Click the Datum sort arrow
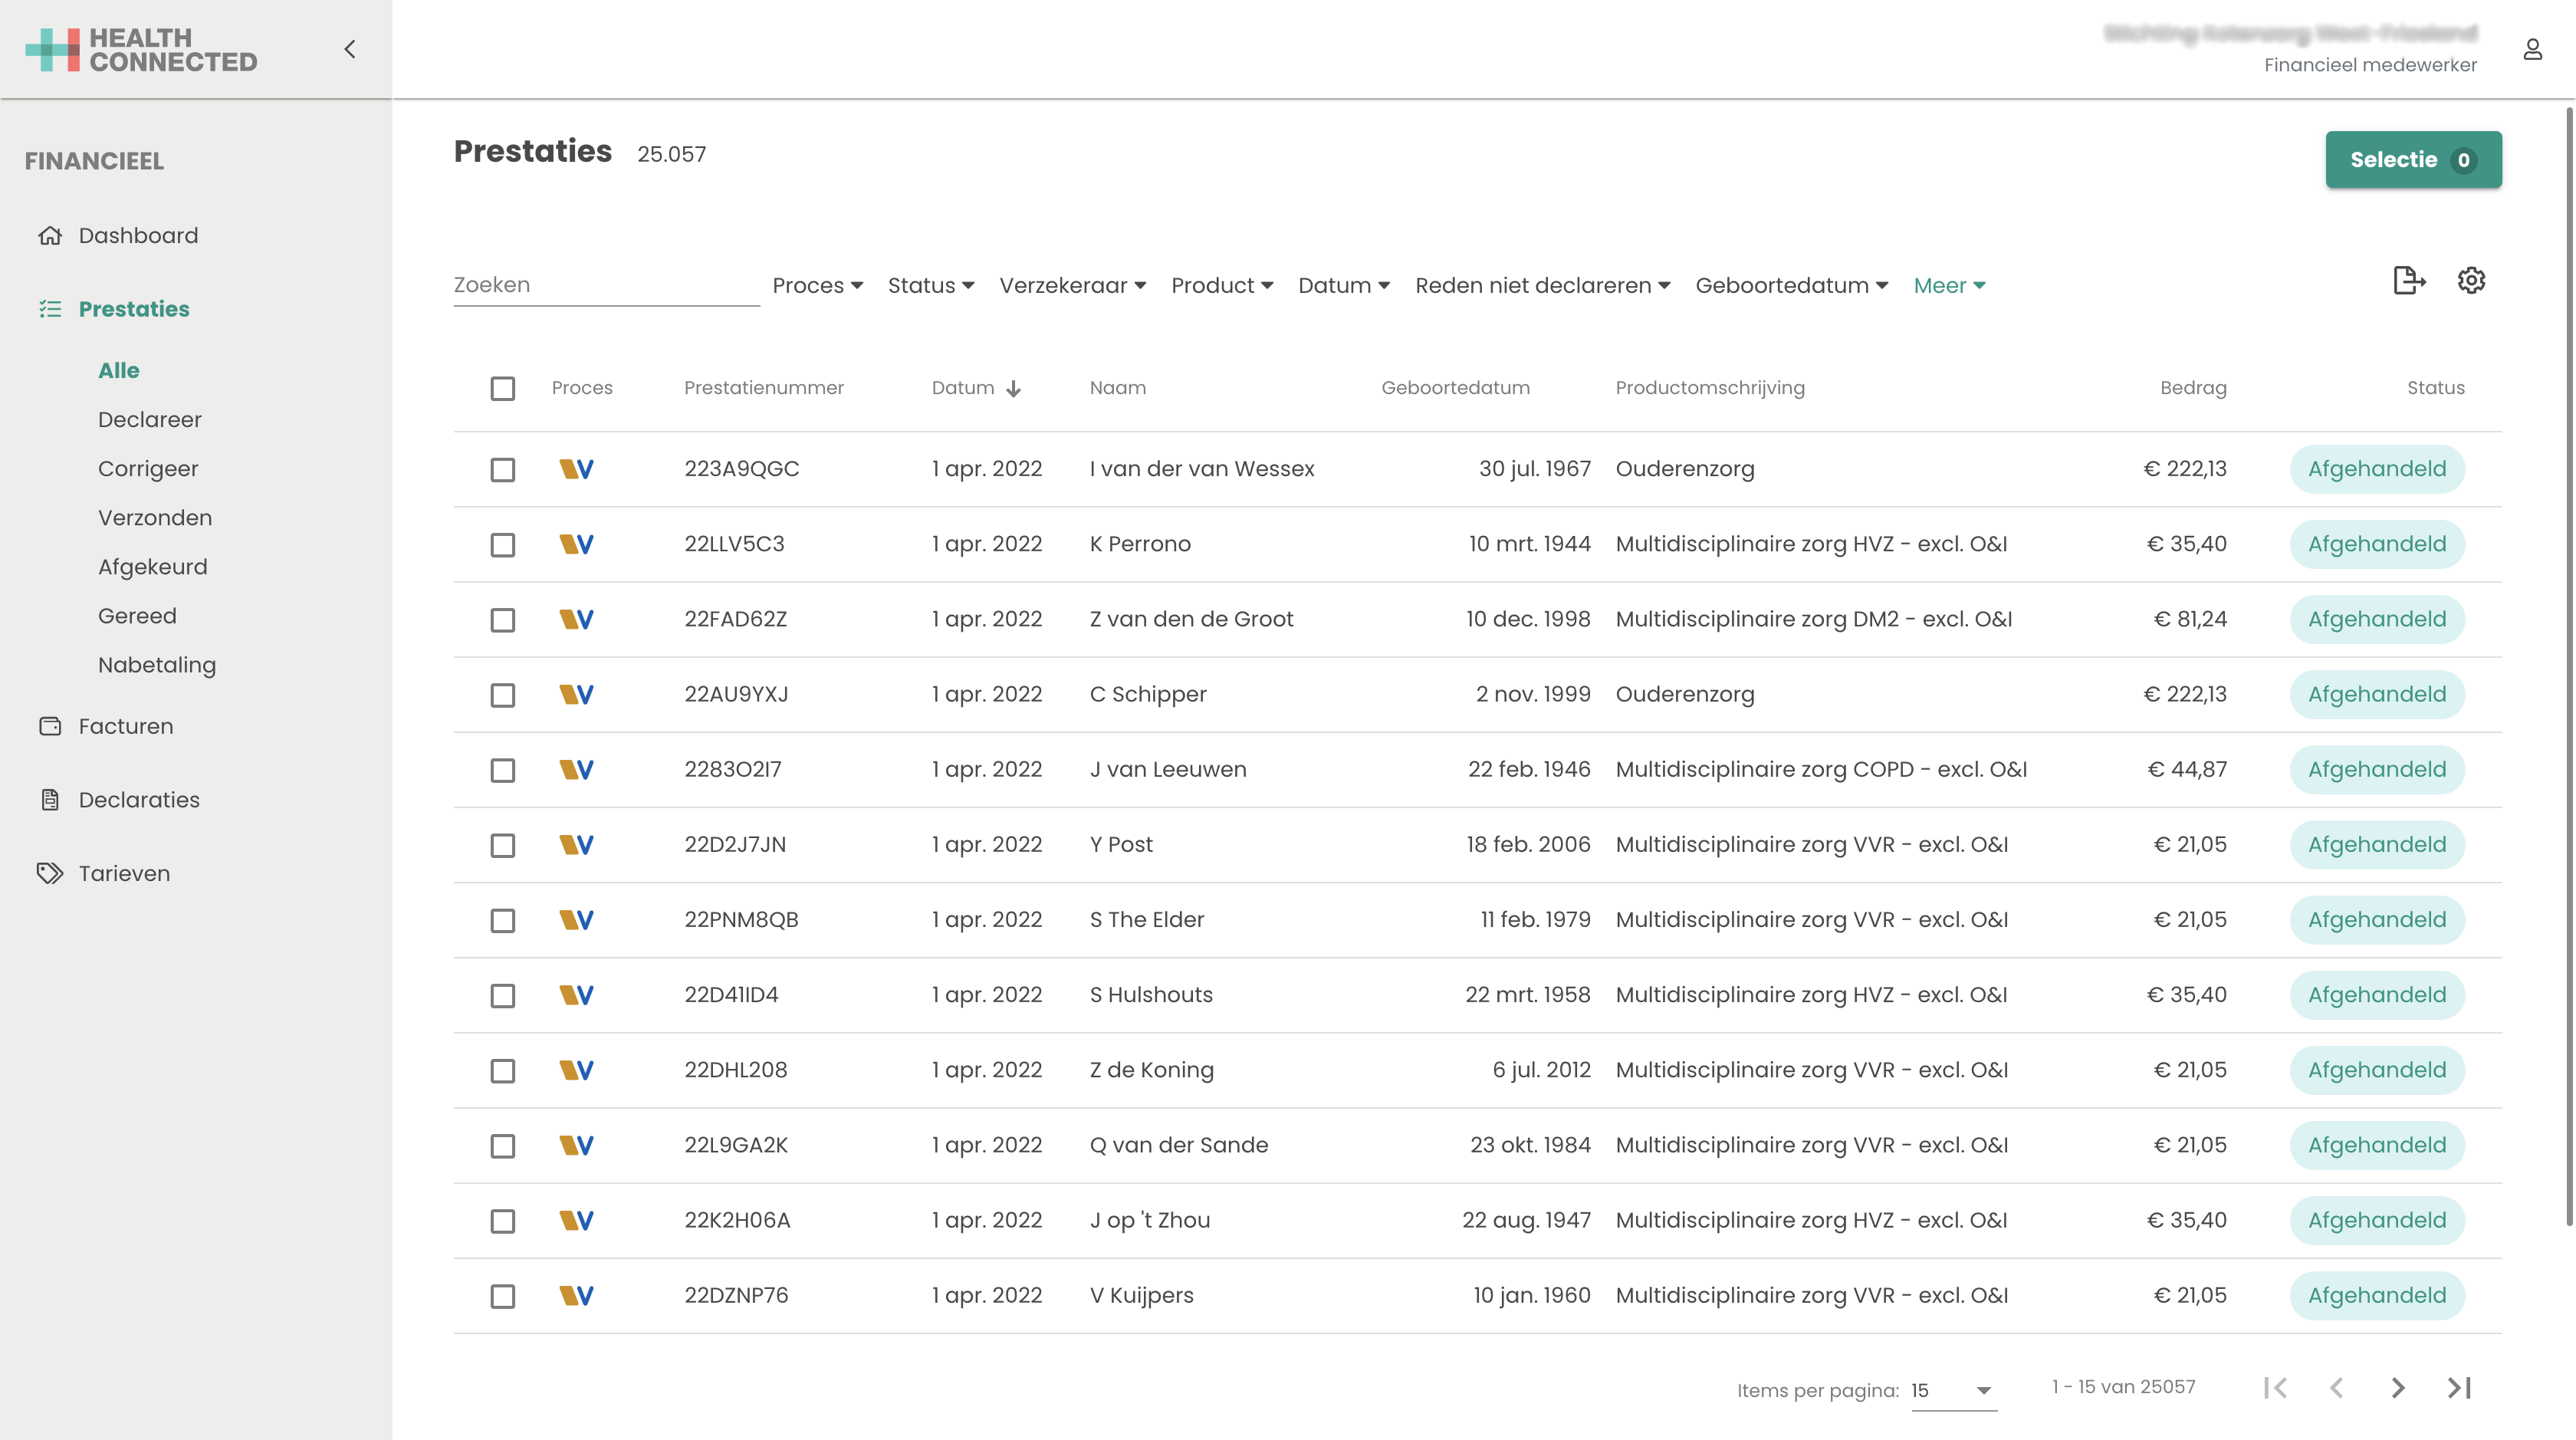Screen dimensions: 2576x1440 [1013, 389]
